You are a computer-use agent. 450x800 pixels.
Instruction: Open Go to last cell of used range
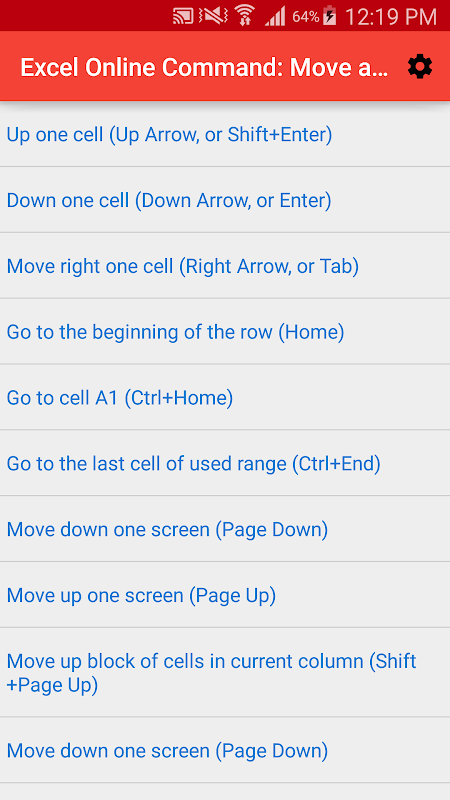click(x=225, y=463)
